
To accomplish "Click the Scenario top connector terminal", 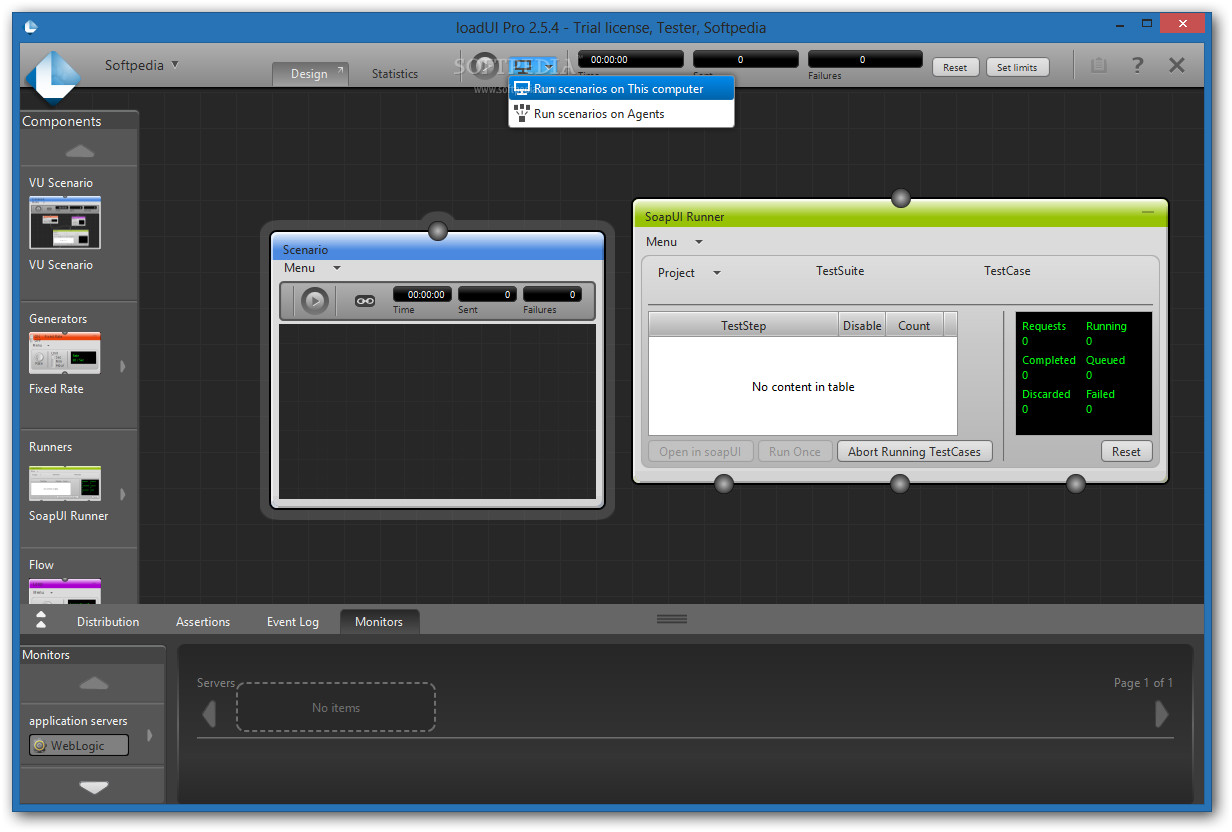I will (x=437, y=231).
